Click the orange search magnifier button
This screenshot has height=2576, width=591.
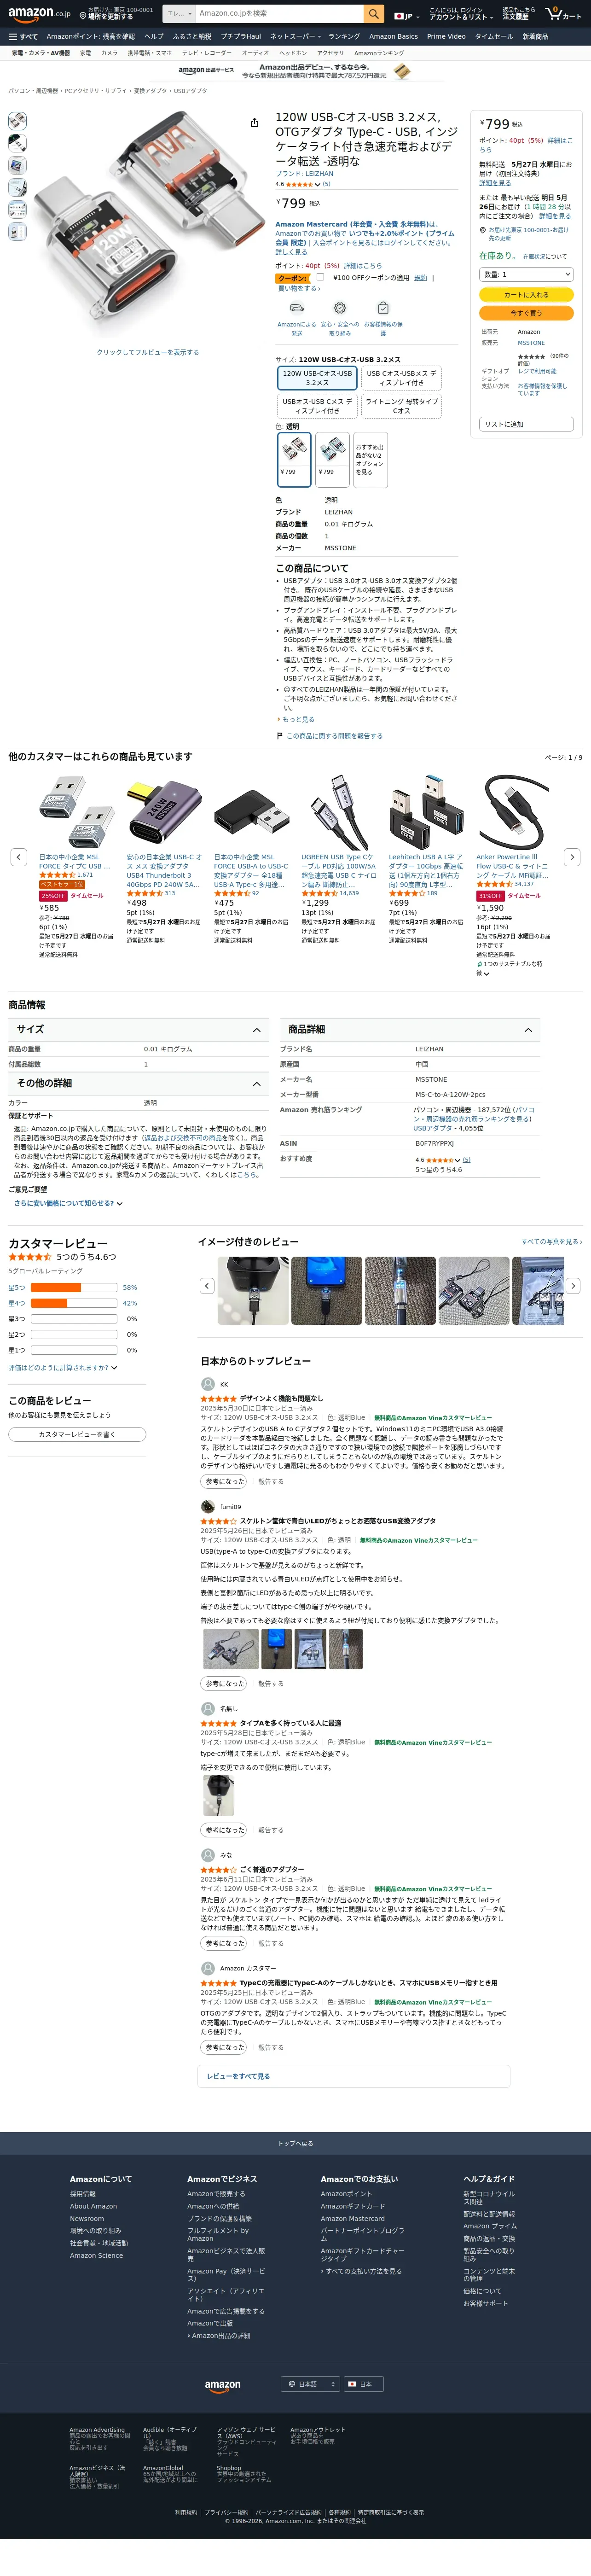(x=374, y=14)
